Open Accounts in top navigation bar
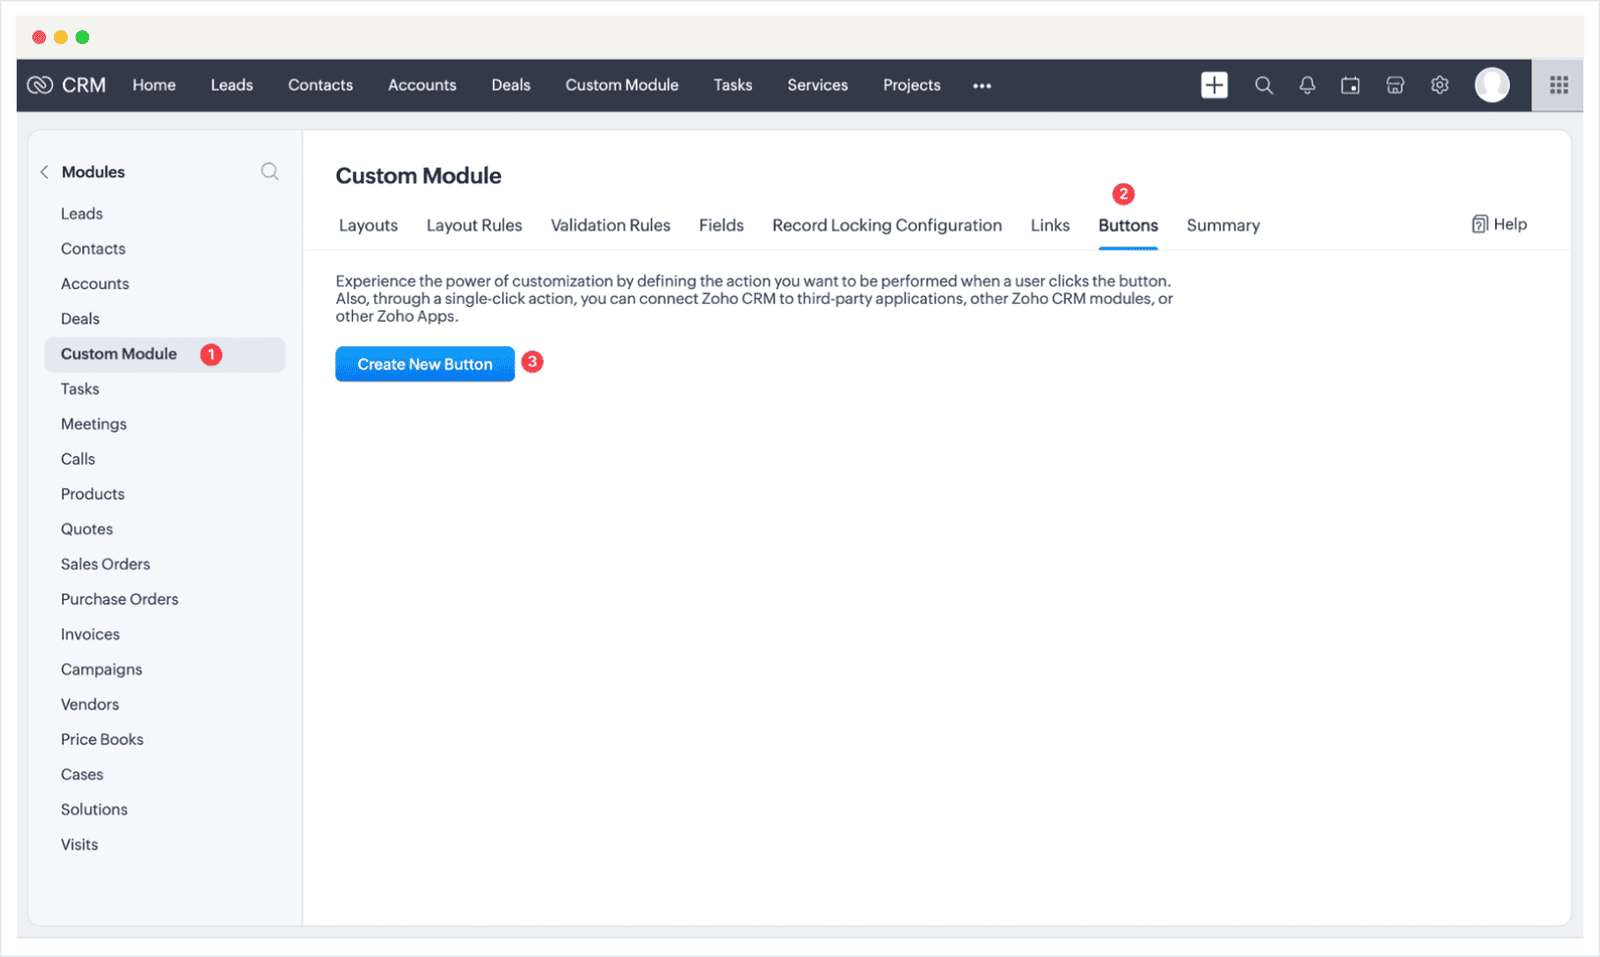Image resolution: width=1600 pixels, height=957 pixels. click(x=422, y=85)
